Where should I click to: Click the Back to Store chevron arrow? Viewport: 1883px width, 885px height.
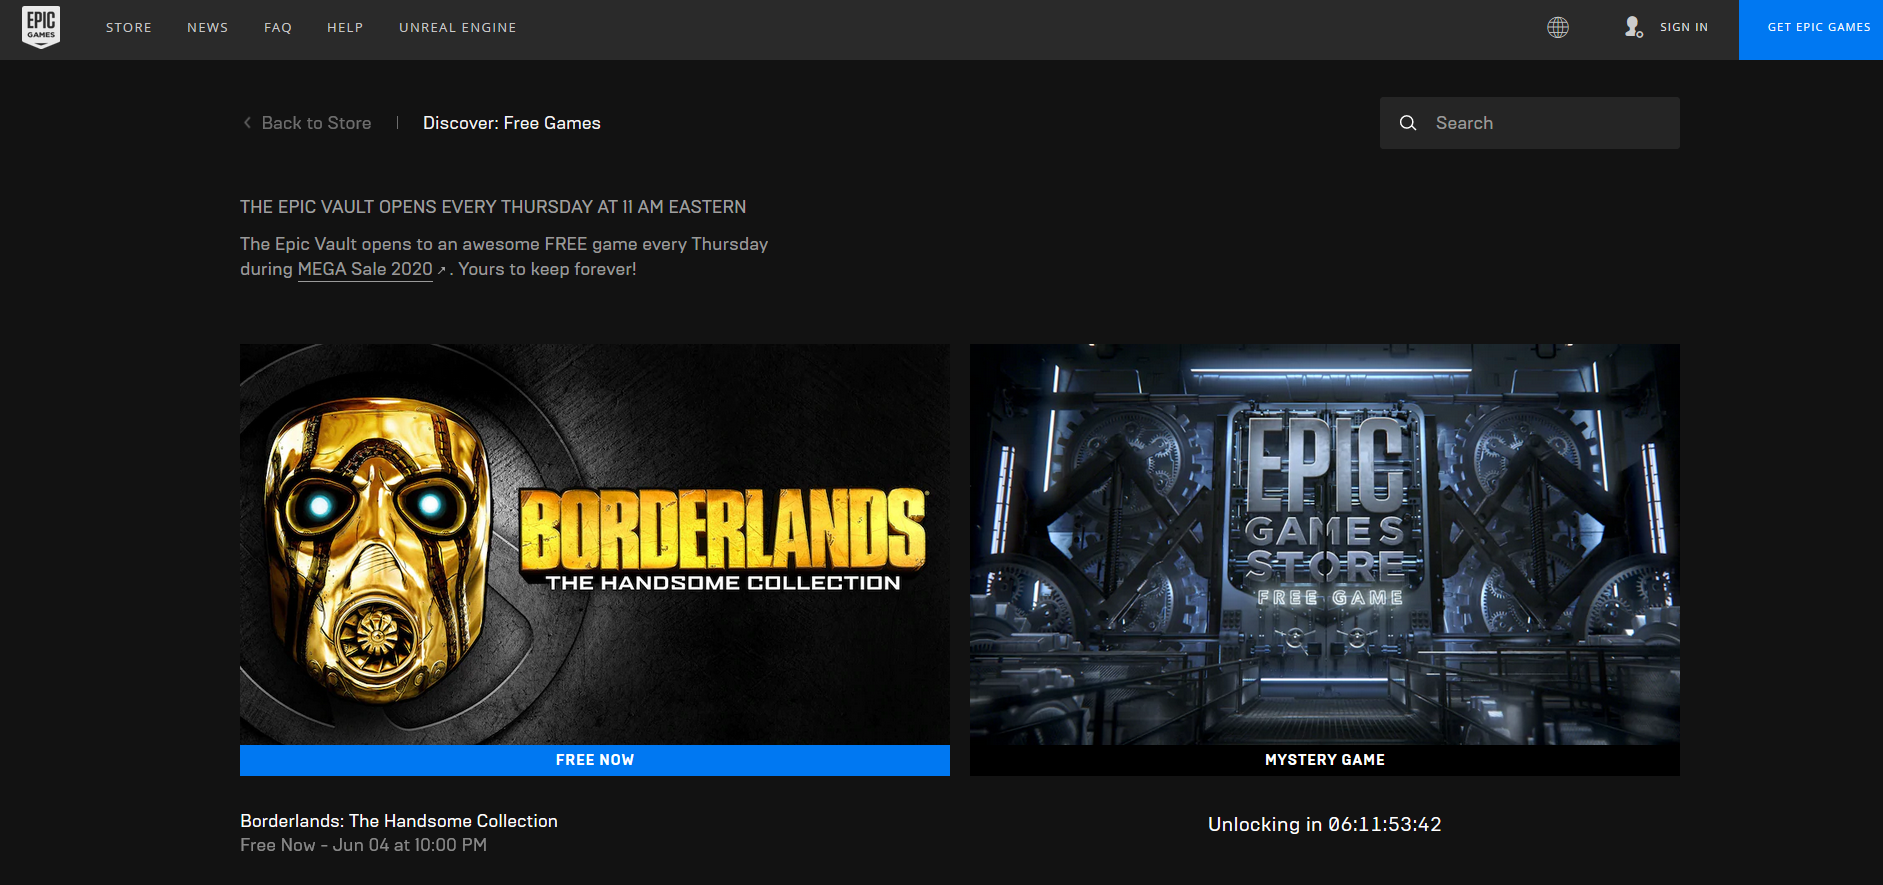click(247, 123)
